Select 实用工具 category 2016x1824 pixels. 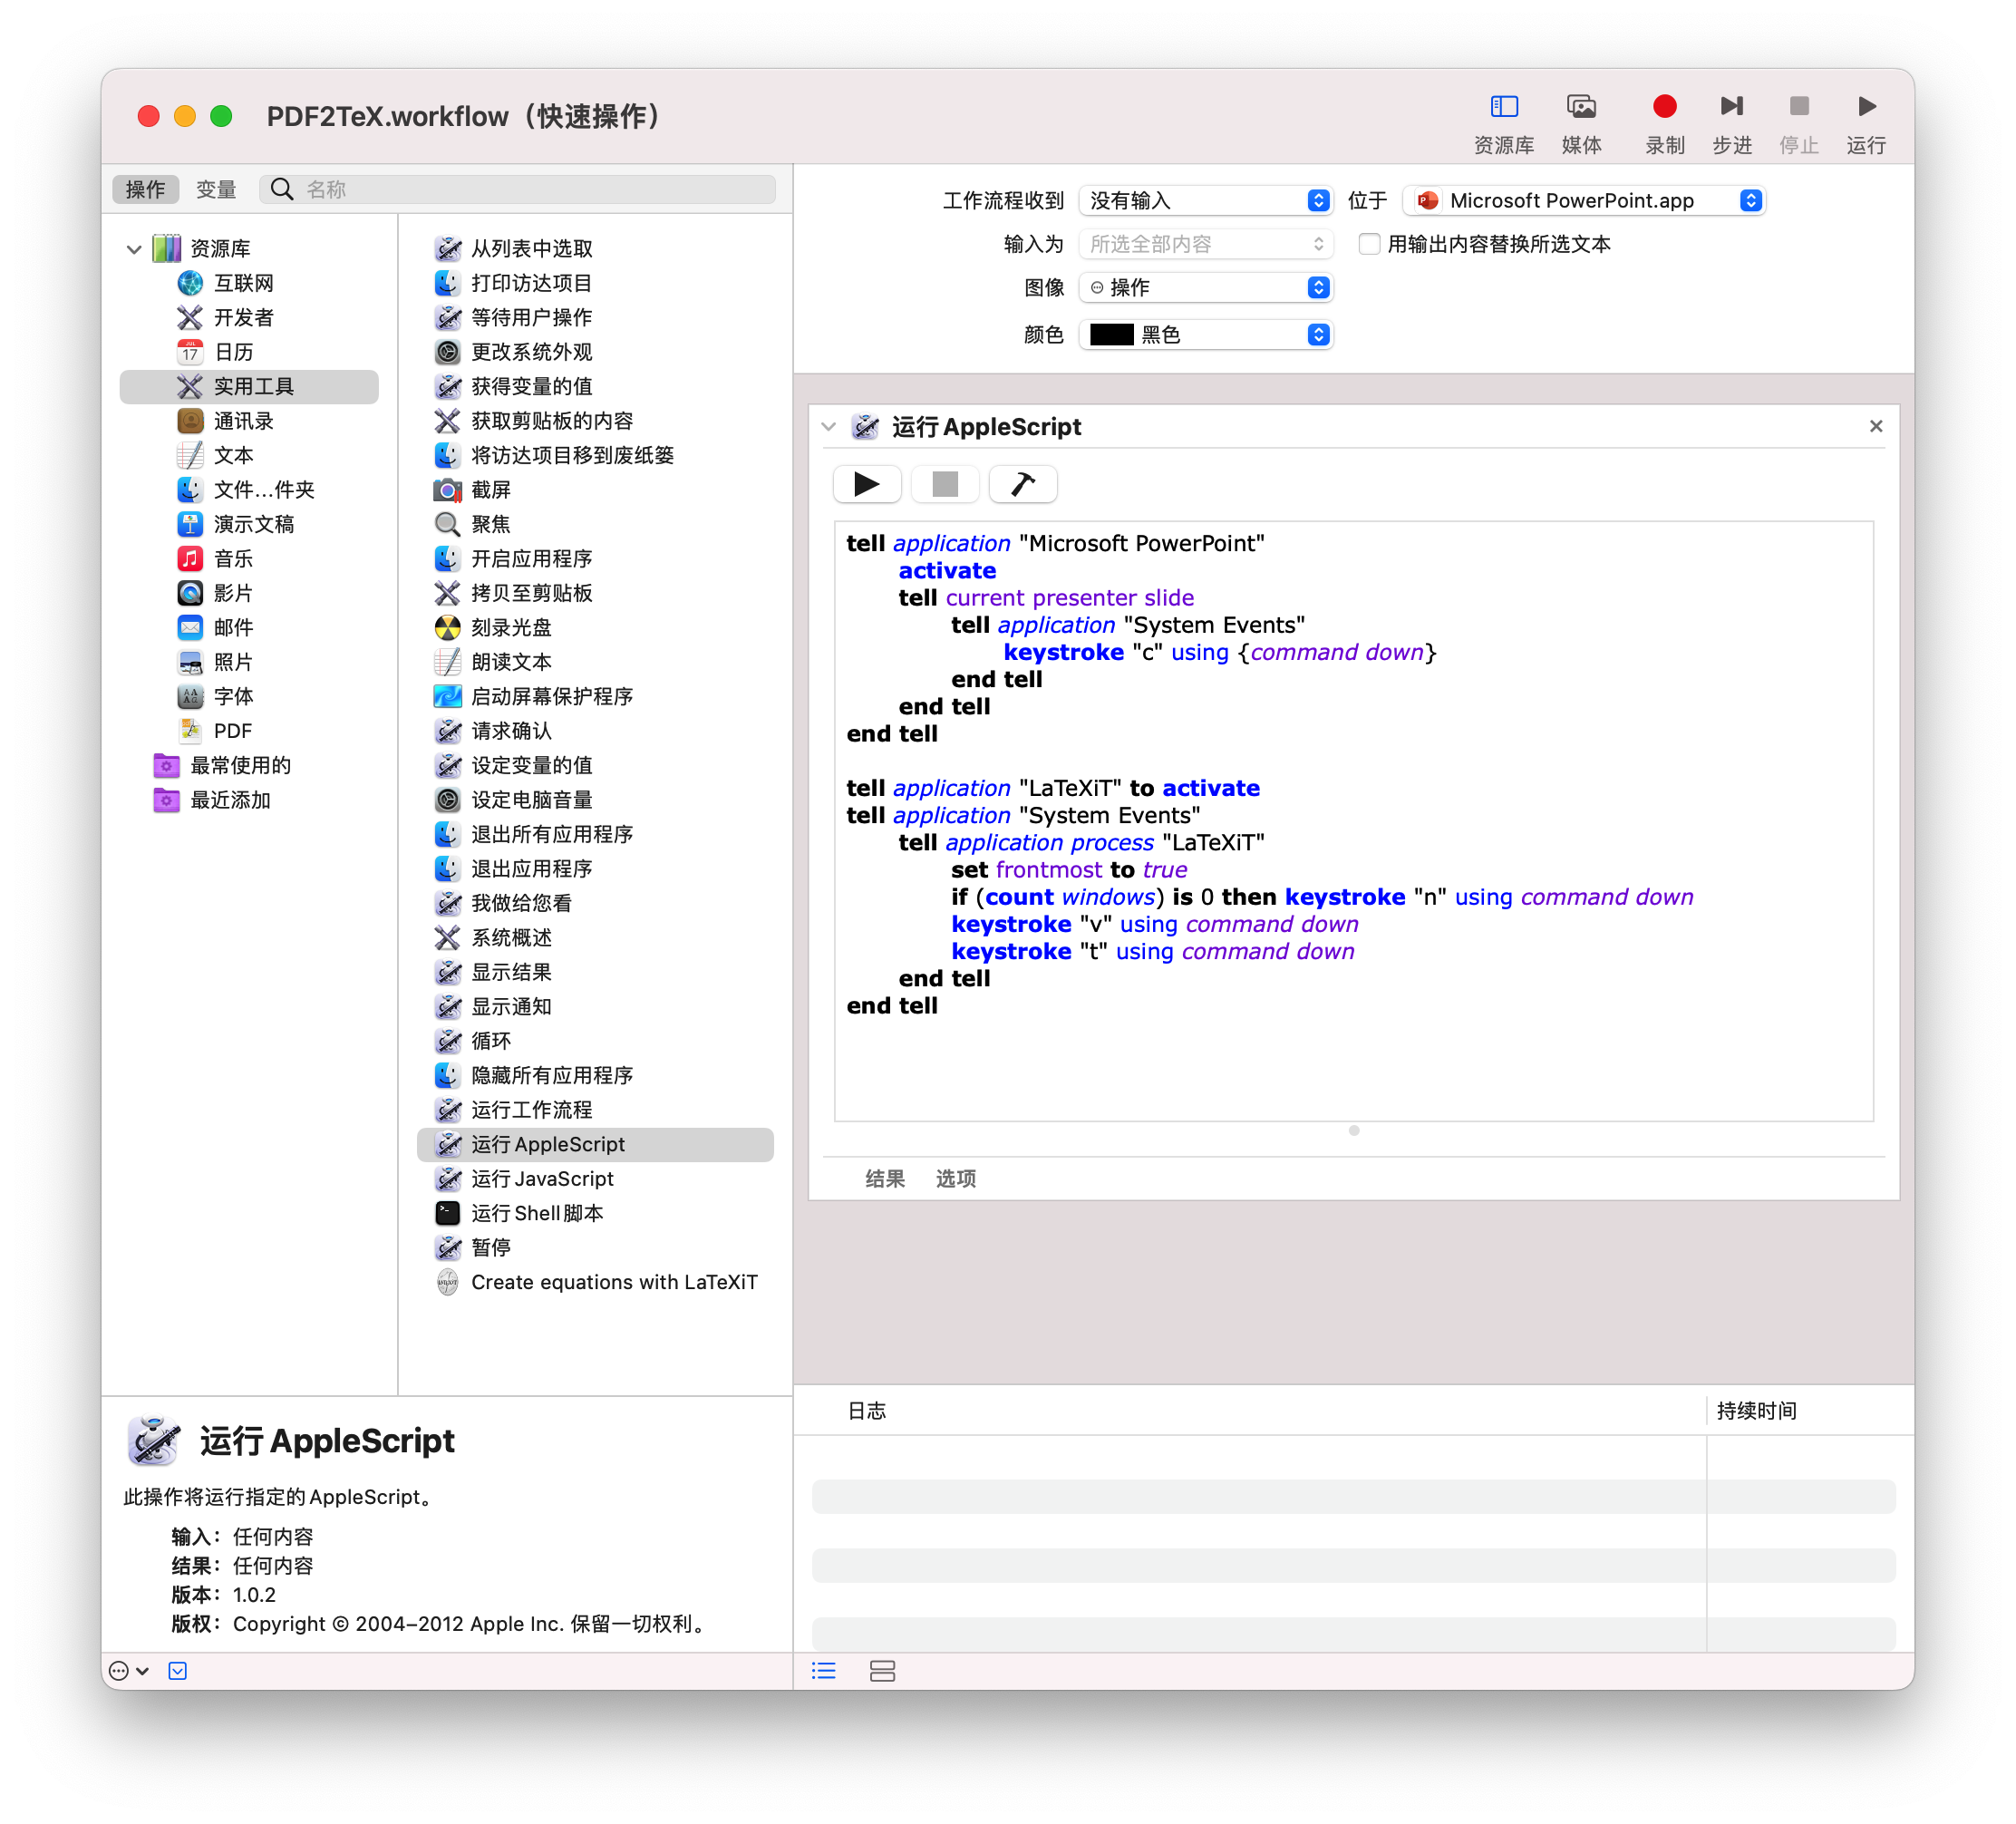coord(250,387)
